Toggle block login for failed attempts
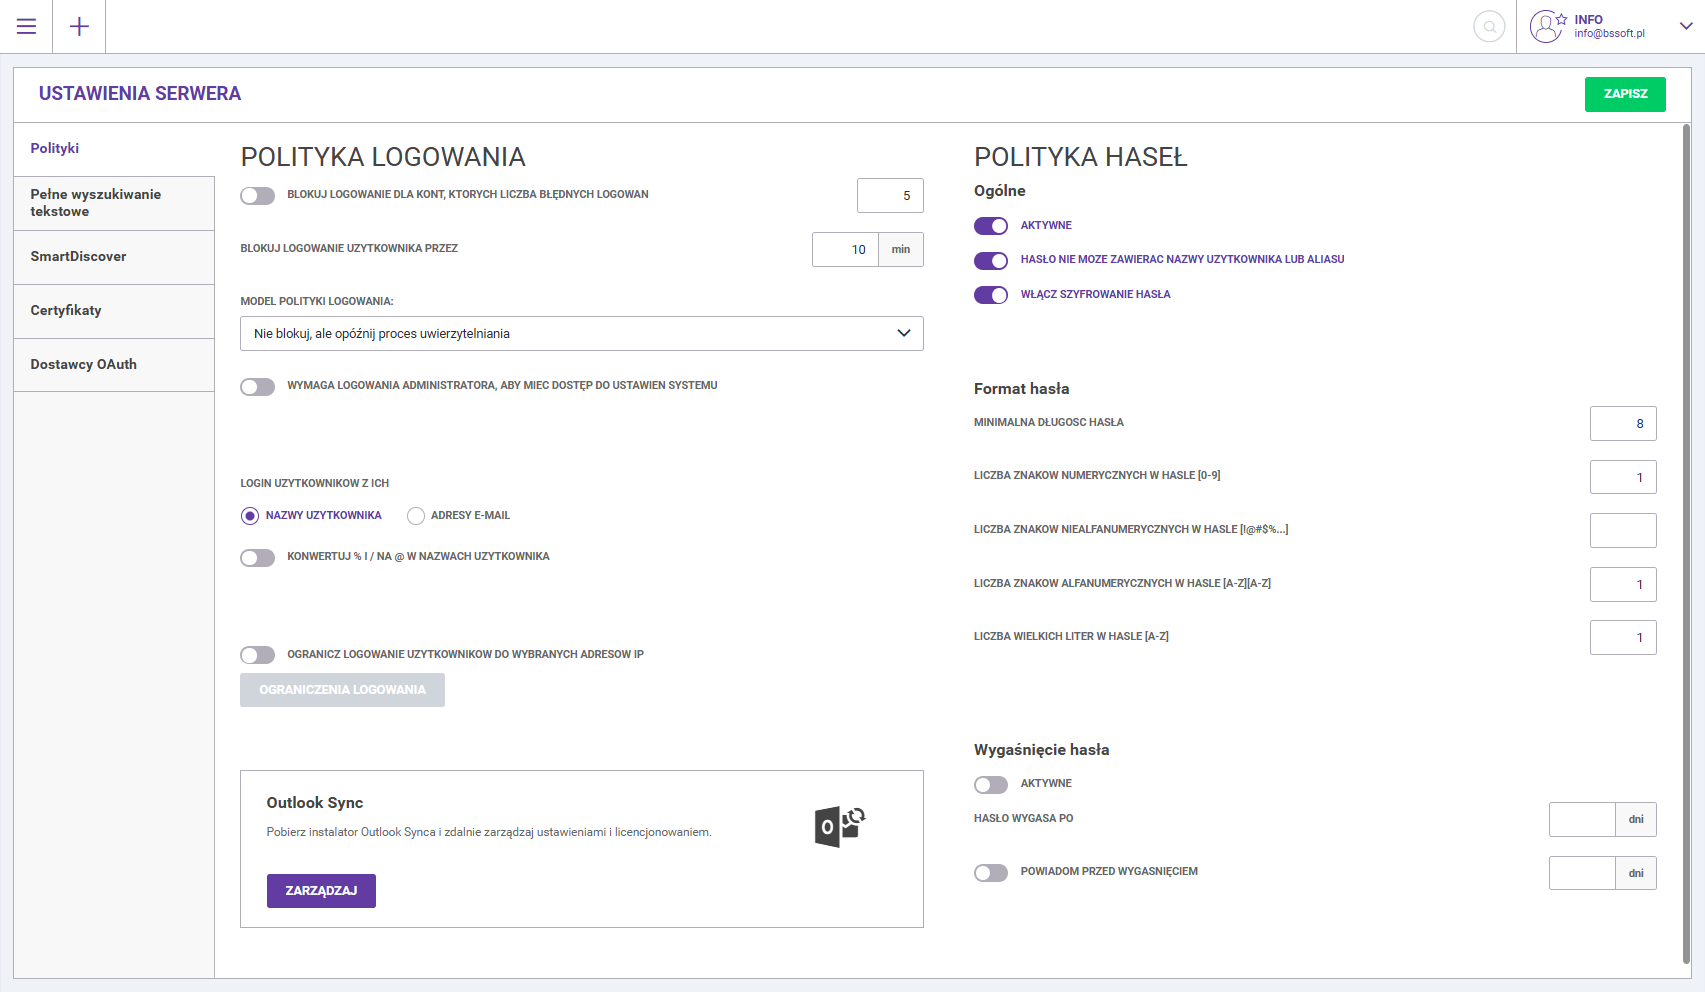The height and width of the screenshot is (992, 1705). click(x=257, y=196)
